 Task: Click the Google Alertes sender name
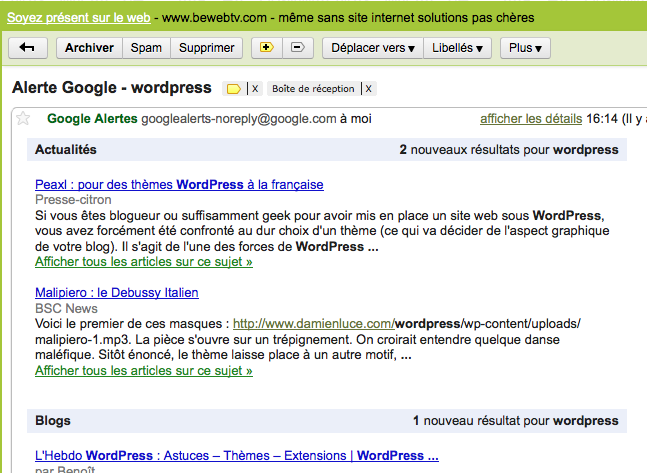(92, 119)
